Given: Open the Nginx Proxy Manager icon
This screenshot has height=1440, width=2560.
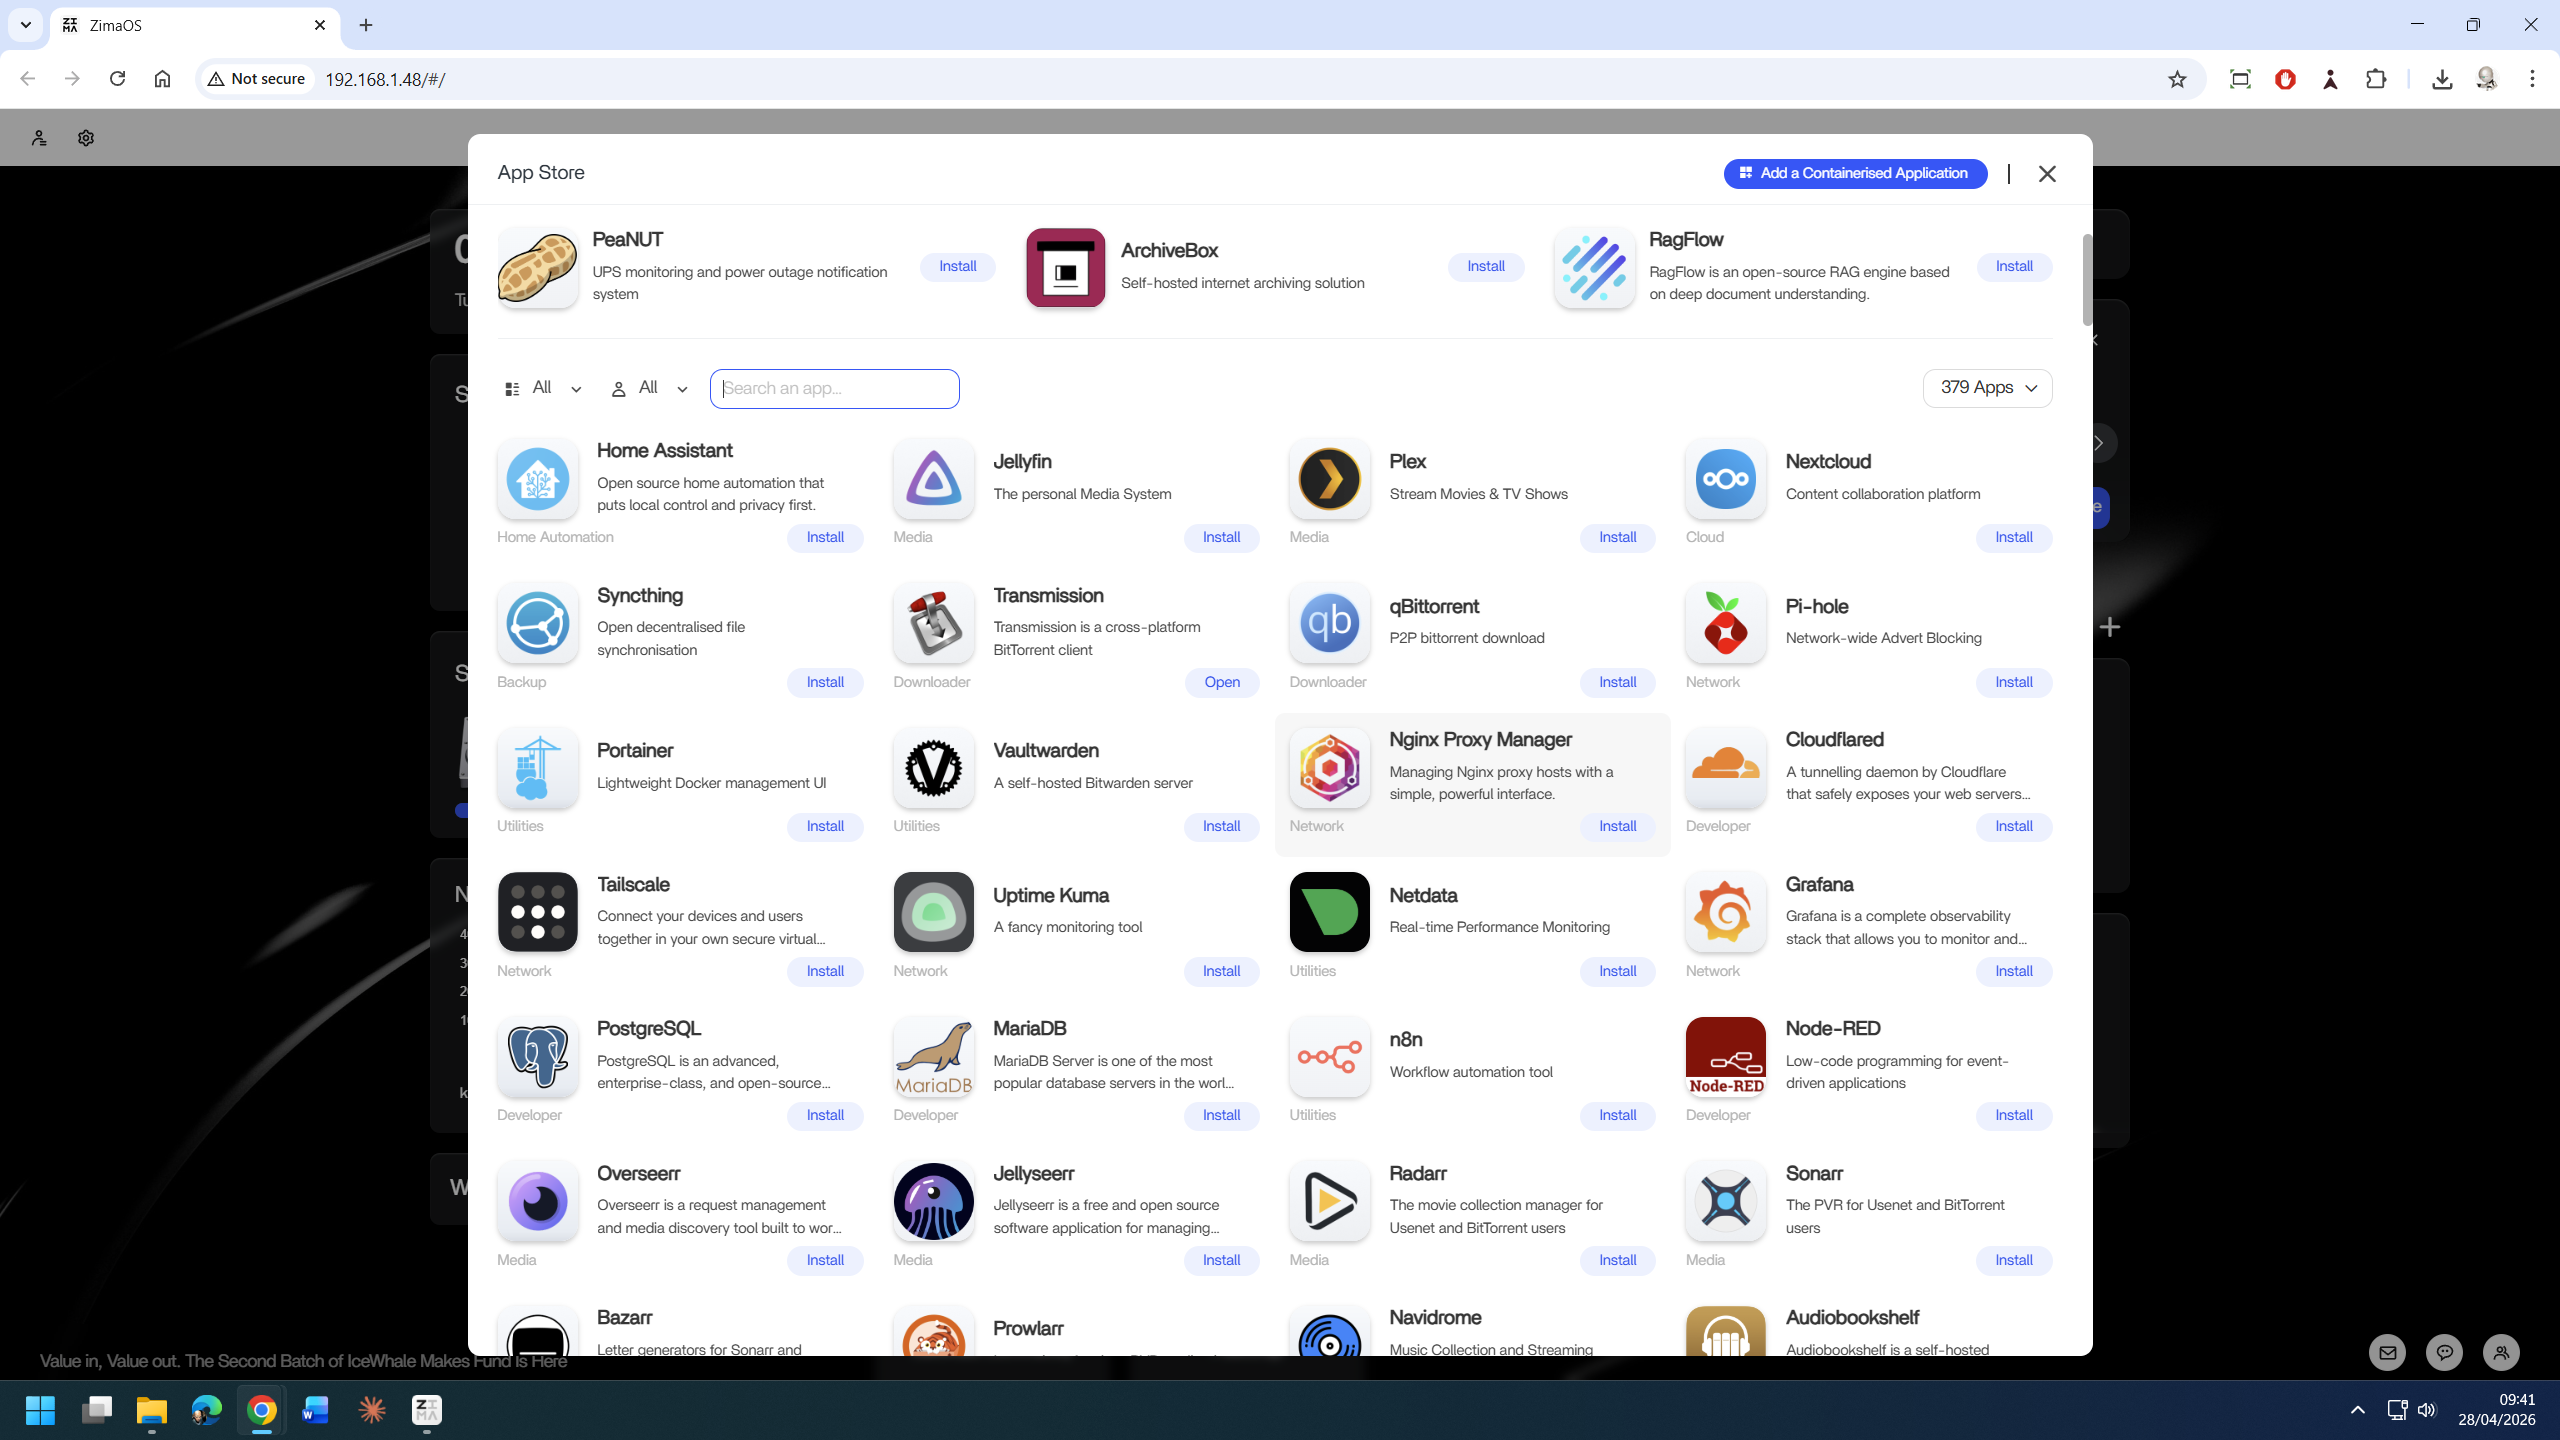Looking at the screenshot, I should coord(1329,768).
